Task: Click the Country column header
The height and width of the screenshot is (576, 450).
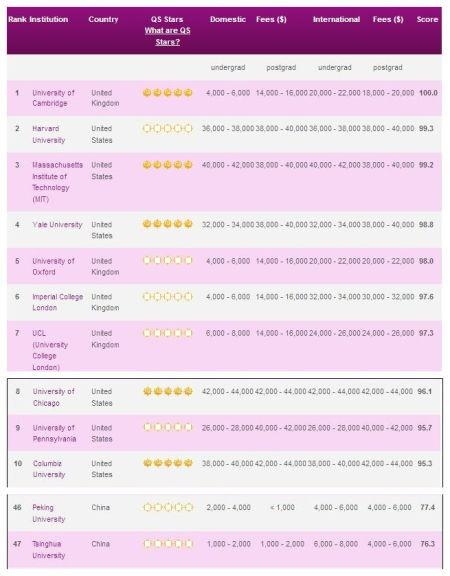Action: point(103,19)
